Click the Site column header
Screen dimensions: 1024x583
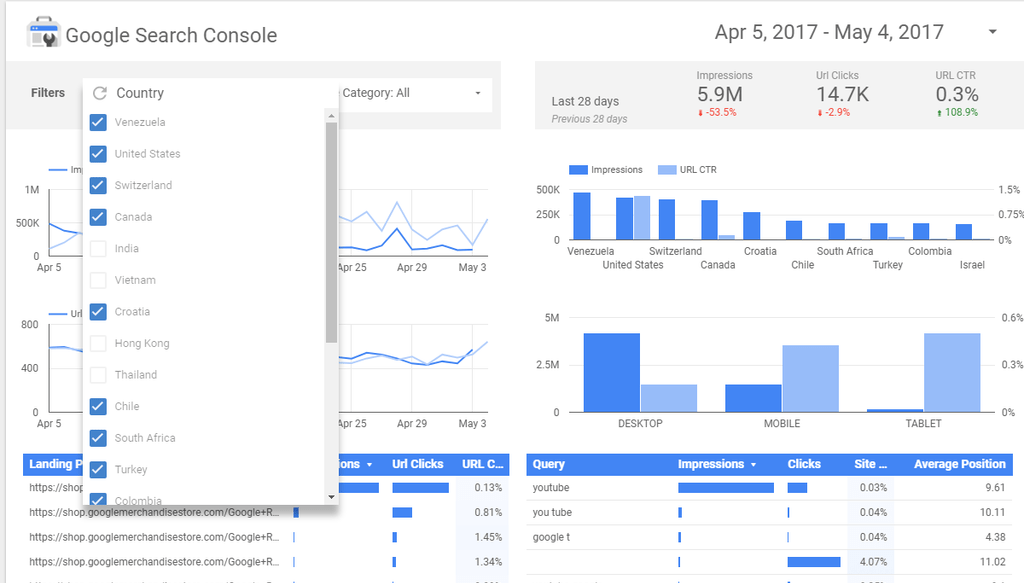[x=871, y=464]
